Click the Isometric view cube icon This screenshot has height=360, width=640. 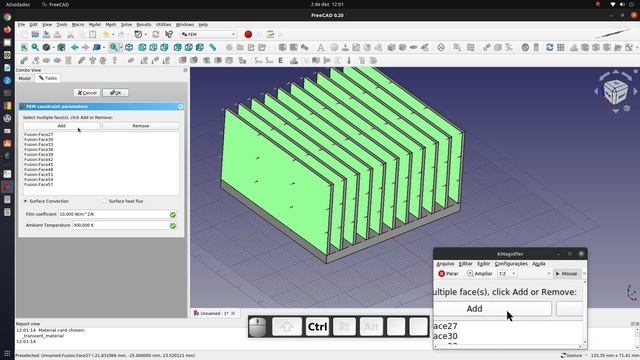point(129,47)
